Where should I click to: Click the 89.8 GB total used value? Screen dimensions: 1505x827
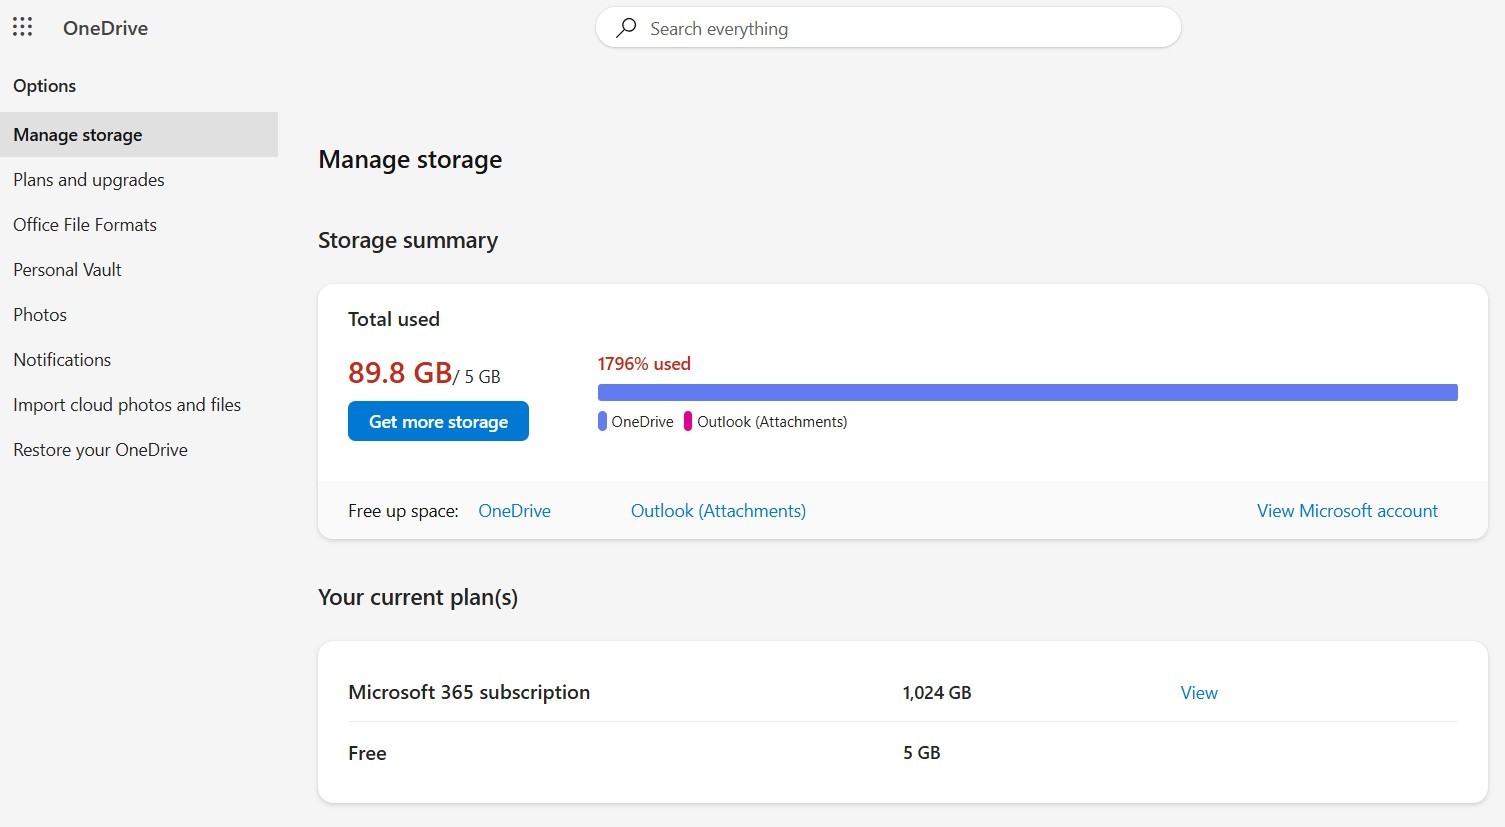(x=400, y=373)
